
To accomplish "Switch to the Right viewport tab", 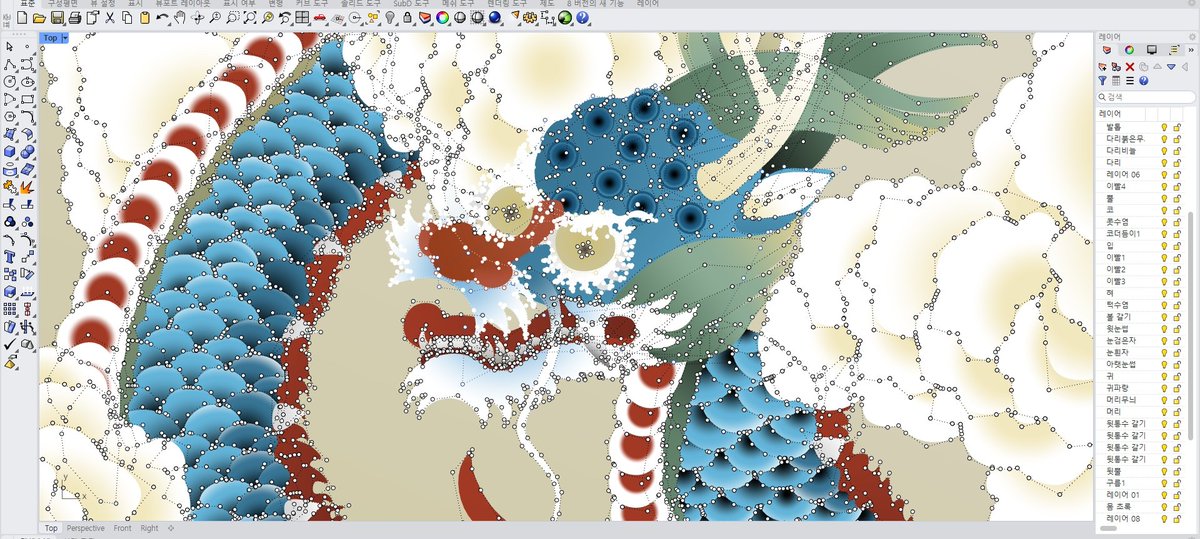I will coord(149,528).
